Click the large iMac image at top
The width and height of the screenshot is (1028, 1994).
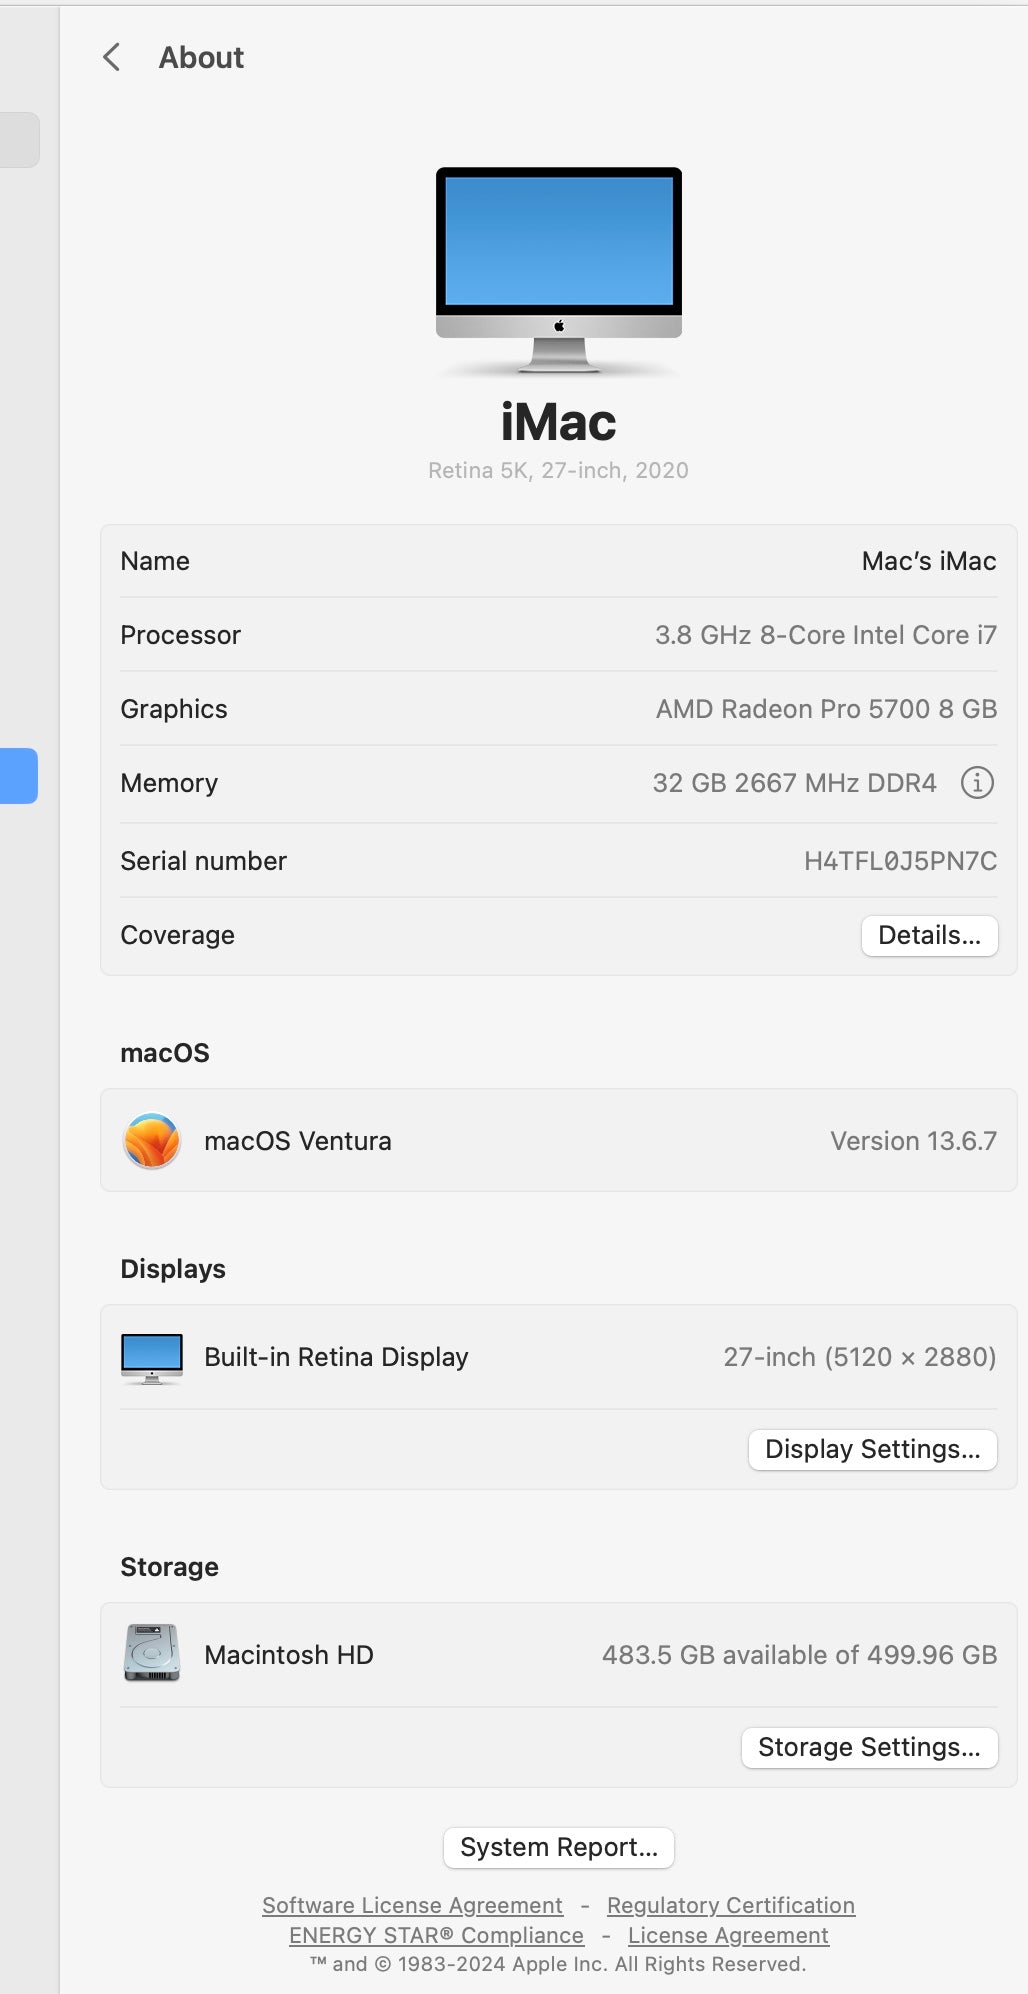click(x=558, y=270)
